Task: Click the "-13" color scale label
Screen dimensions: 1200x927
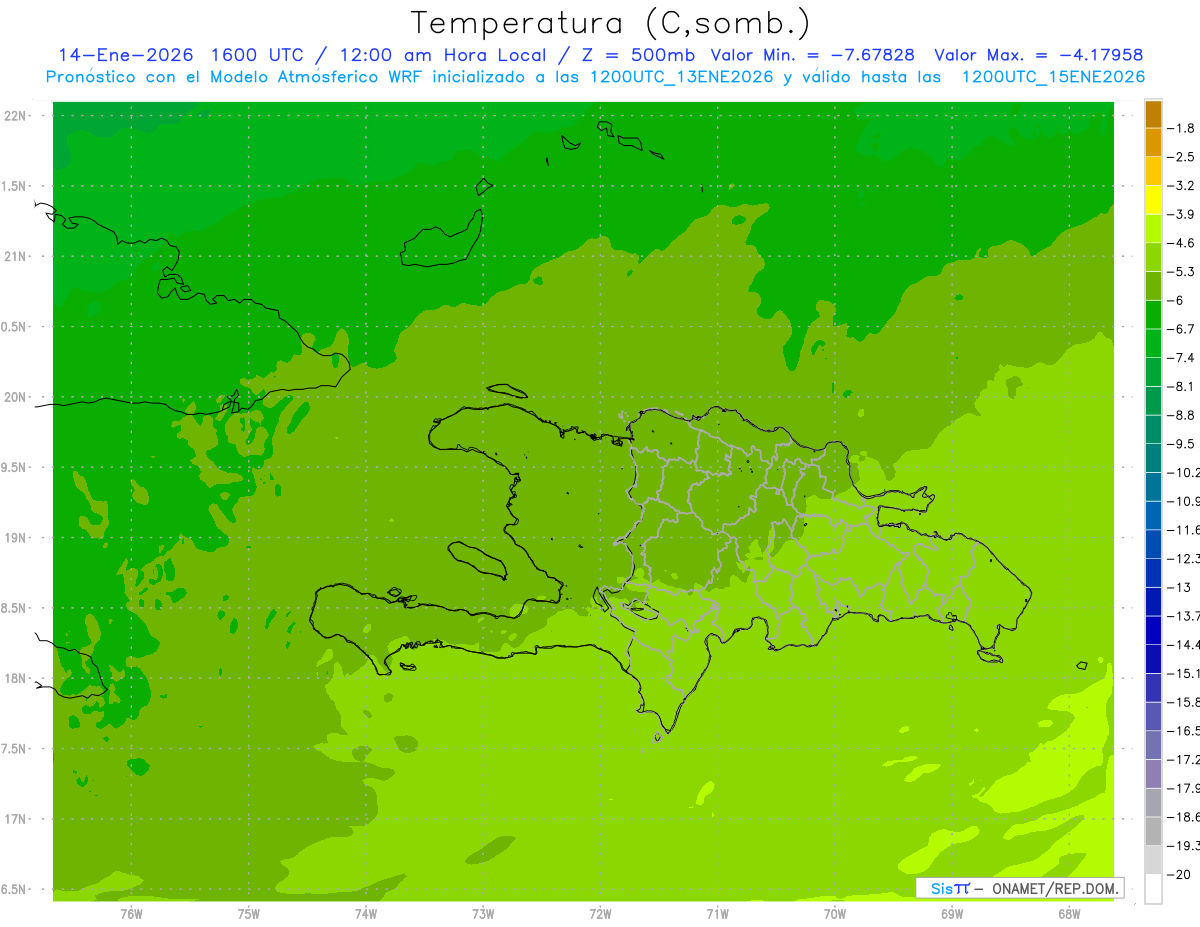Action: click(1180, 587)
